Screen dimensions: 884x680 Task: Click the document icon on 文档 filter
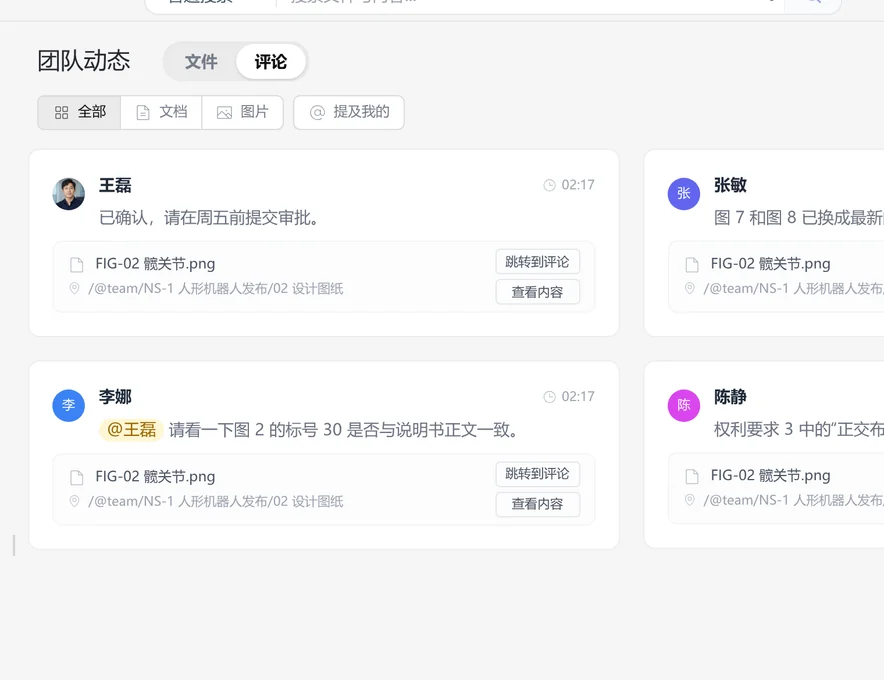pos(143,113)
